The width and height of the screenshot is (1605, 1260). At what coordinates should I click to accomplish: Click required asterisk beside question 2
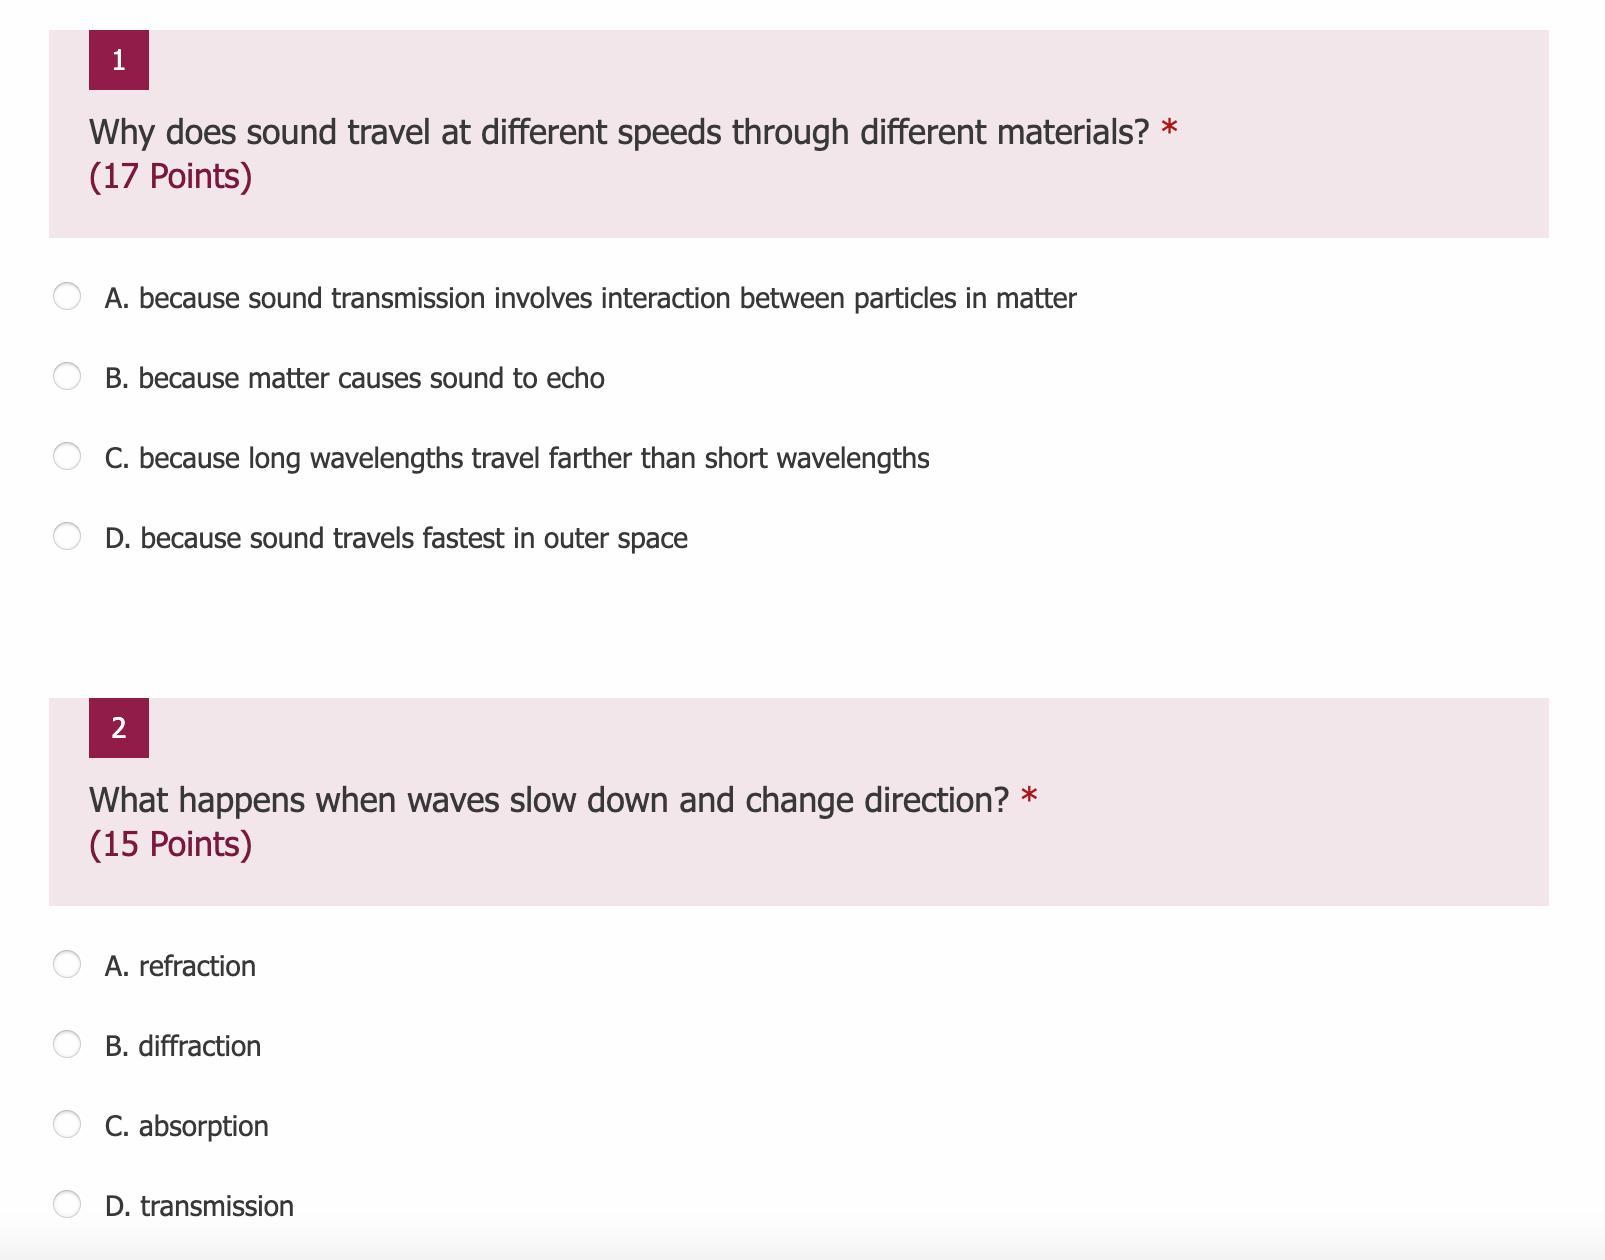(x=1029, y=797)
